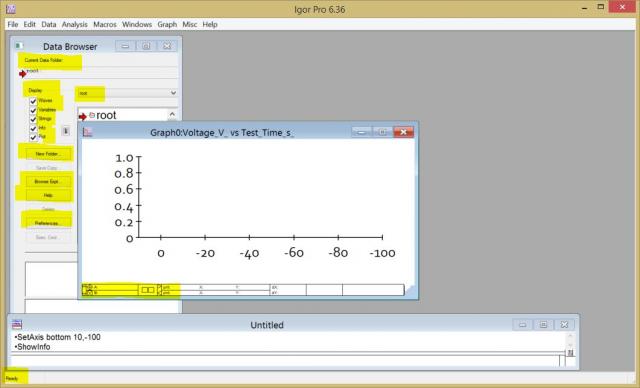Click the cursor B marker in graph info bar

(x=91, y=293)
